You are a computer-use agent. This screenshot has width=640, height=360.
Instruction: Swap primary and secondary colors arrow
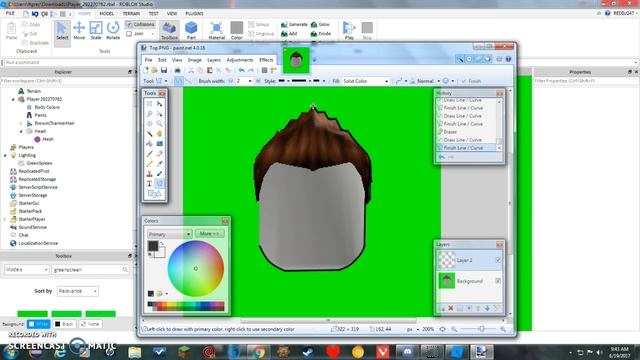tap(162, 244)
